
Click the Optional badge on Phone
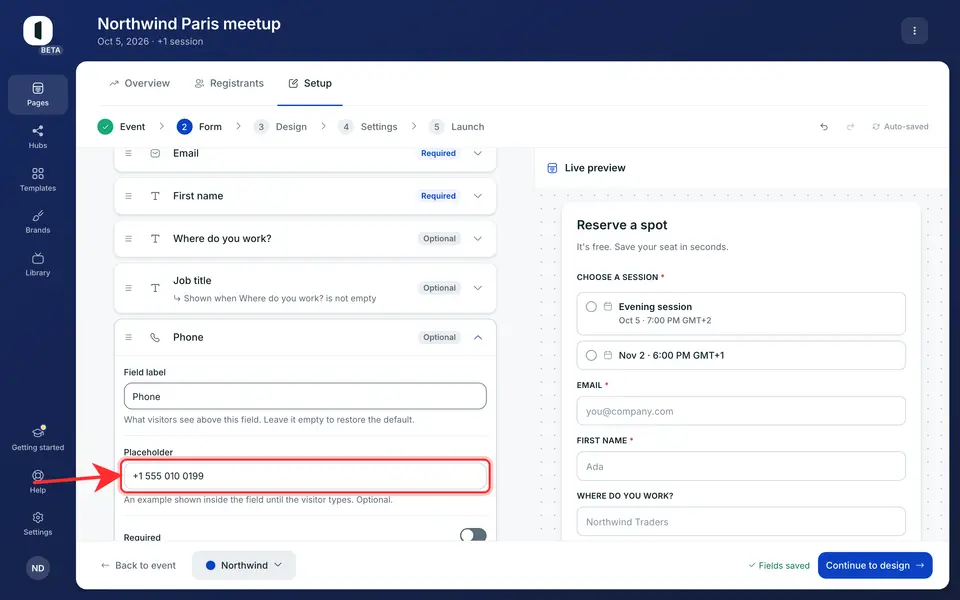click(x=440, y=337)
